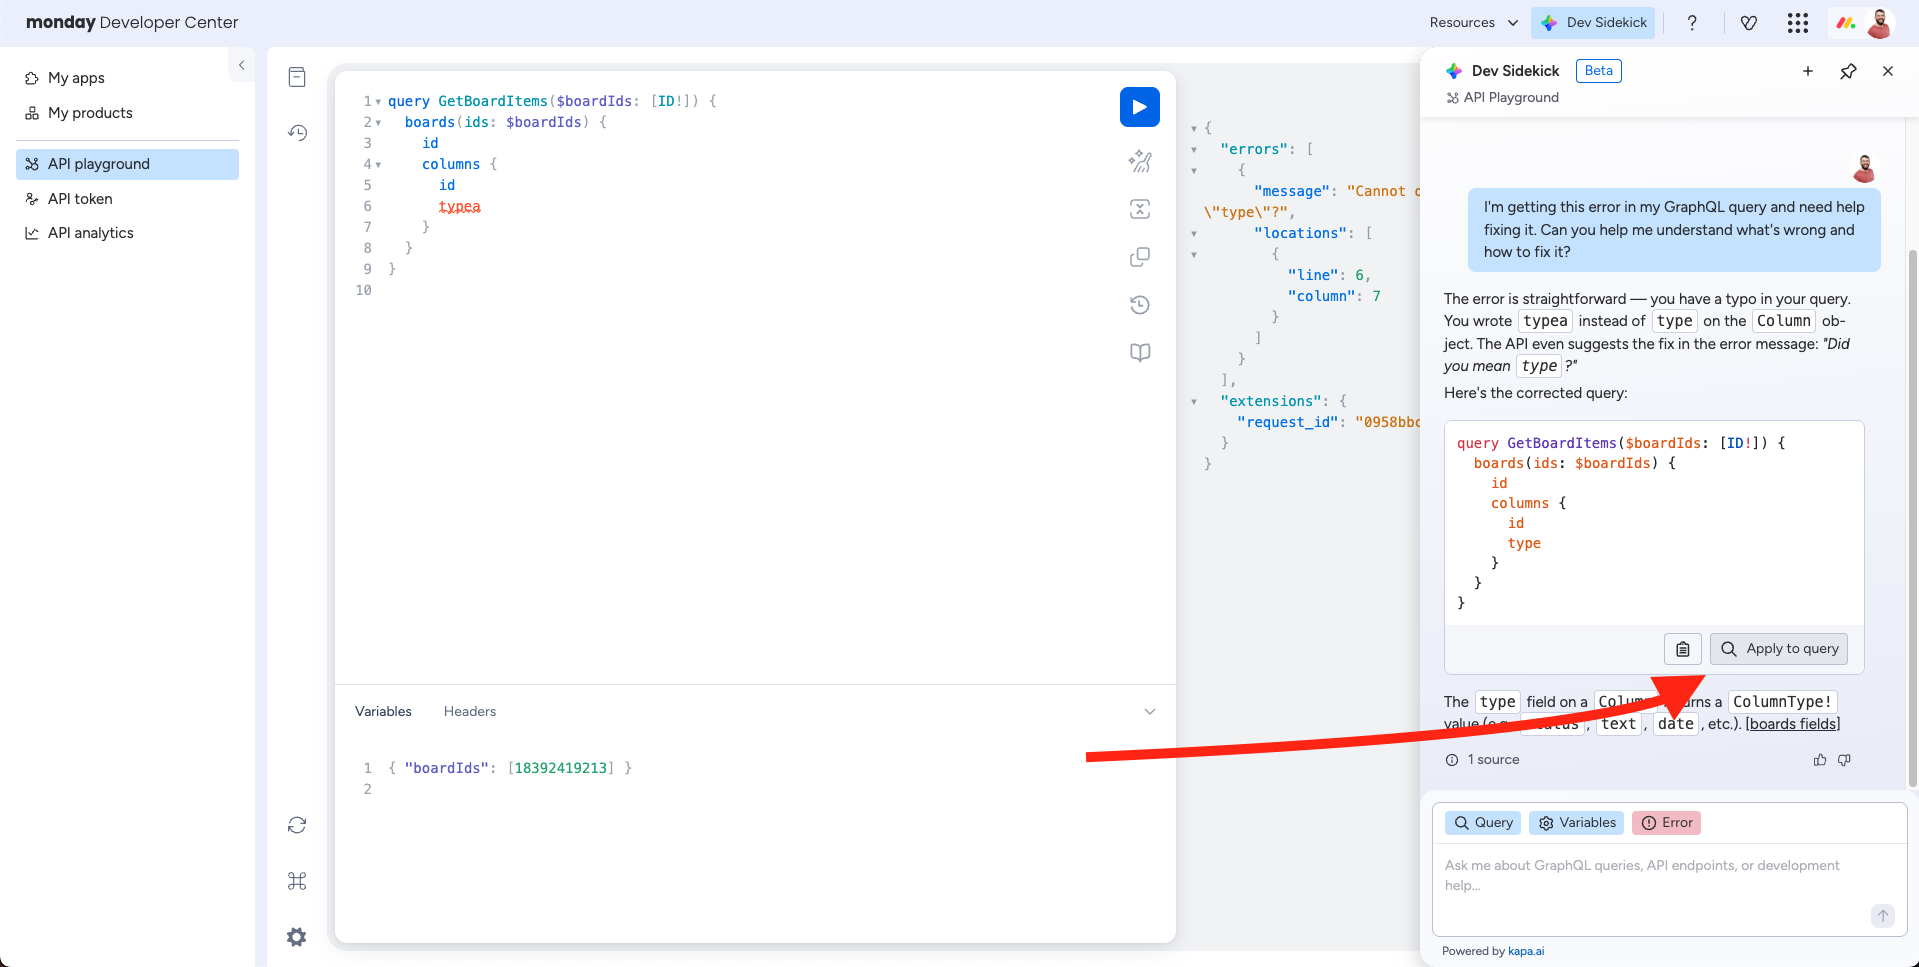Click the "message" key in the response
1919x967 pixels.
tap(1292, 192)
